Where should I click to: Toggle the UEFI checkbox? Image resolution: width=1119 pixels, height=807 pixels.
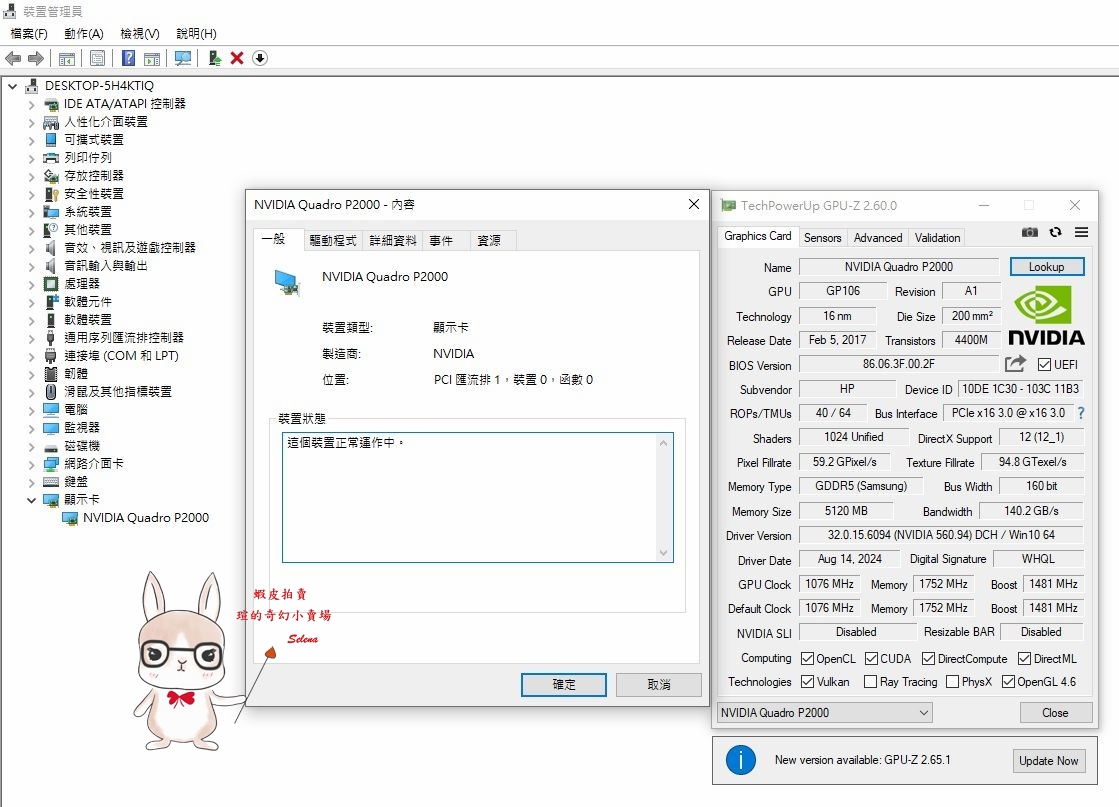[x=1044, y=365]
